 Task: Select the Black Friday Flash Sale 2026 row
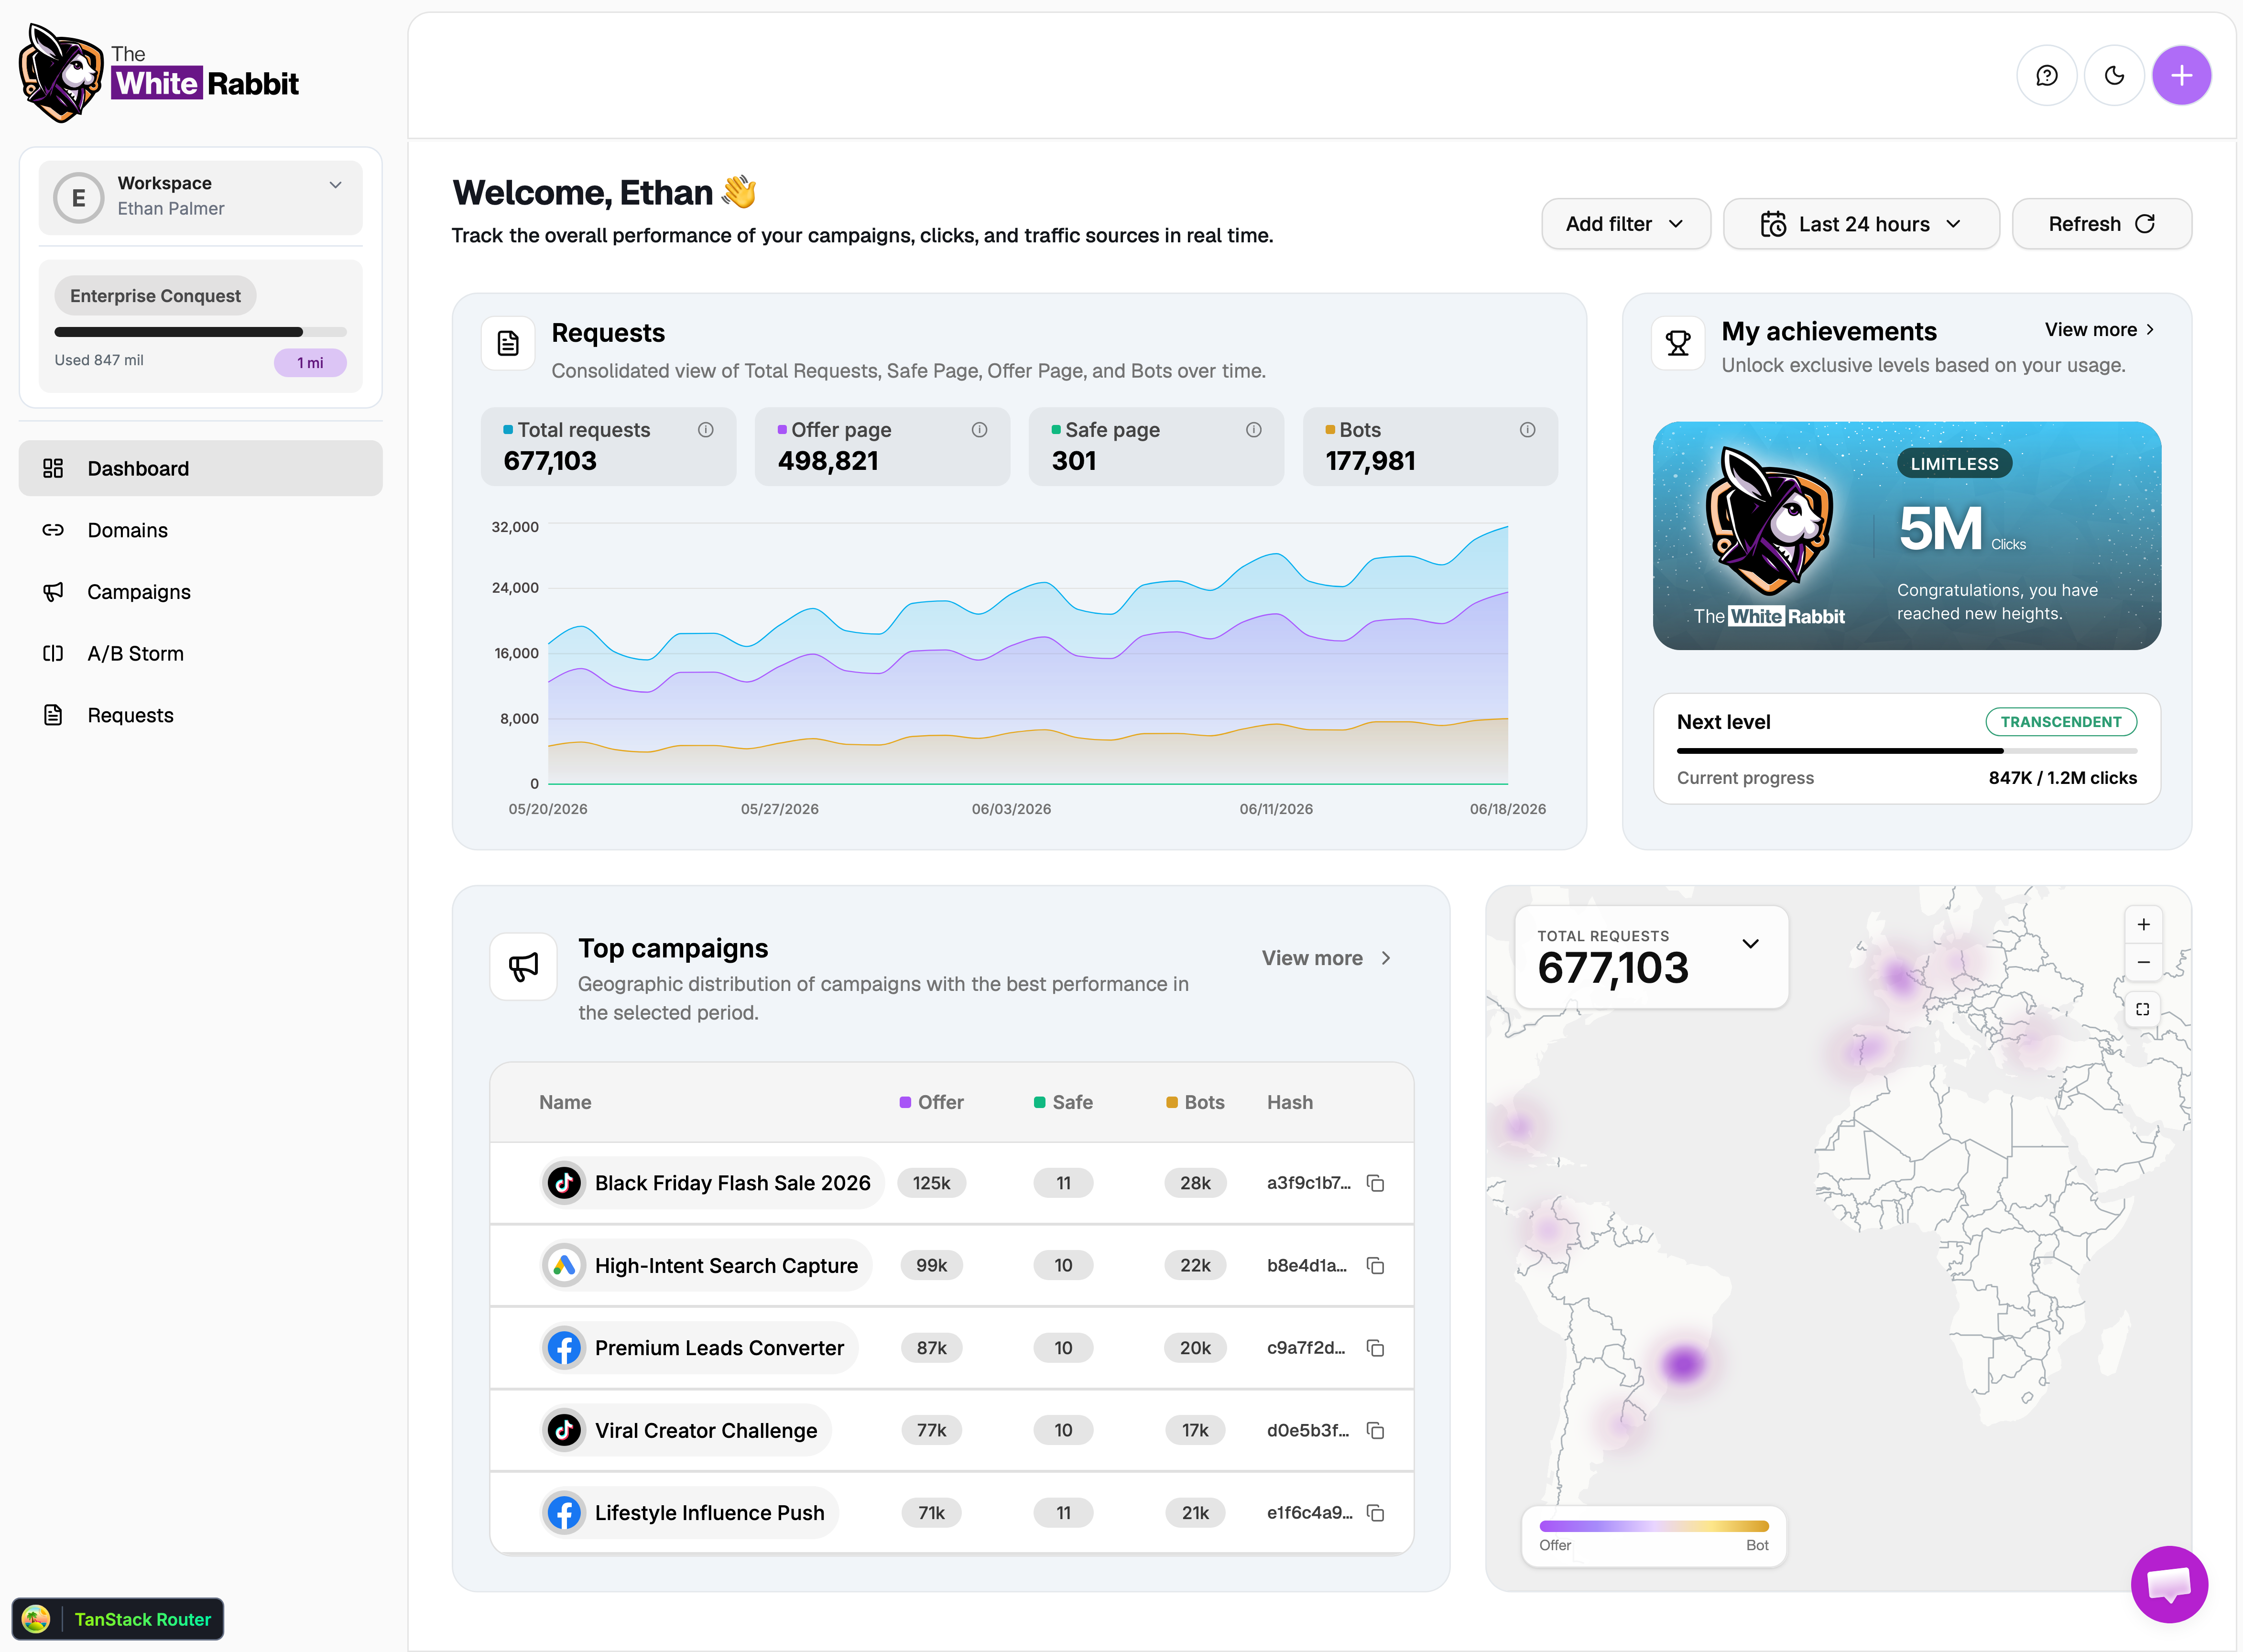pyautogui.click(x=951, y=1183)
